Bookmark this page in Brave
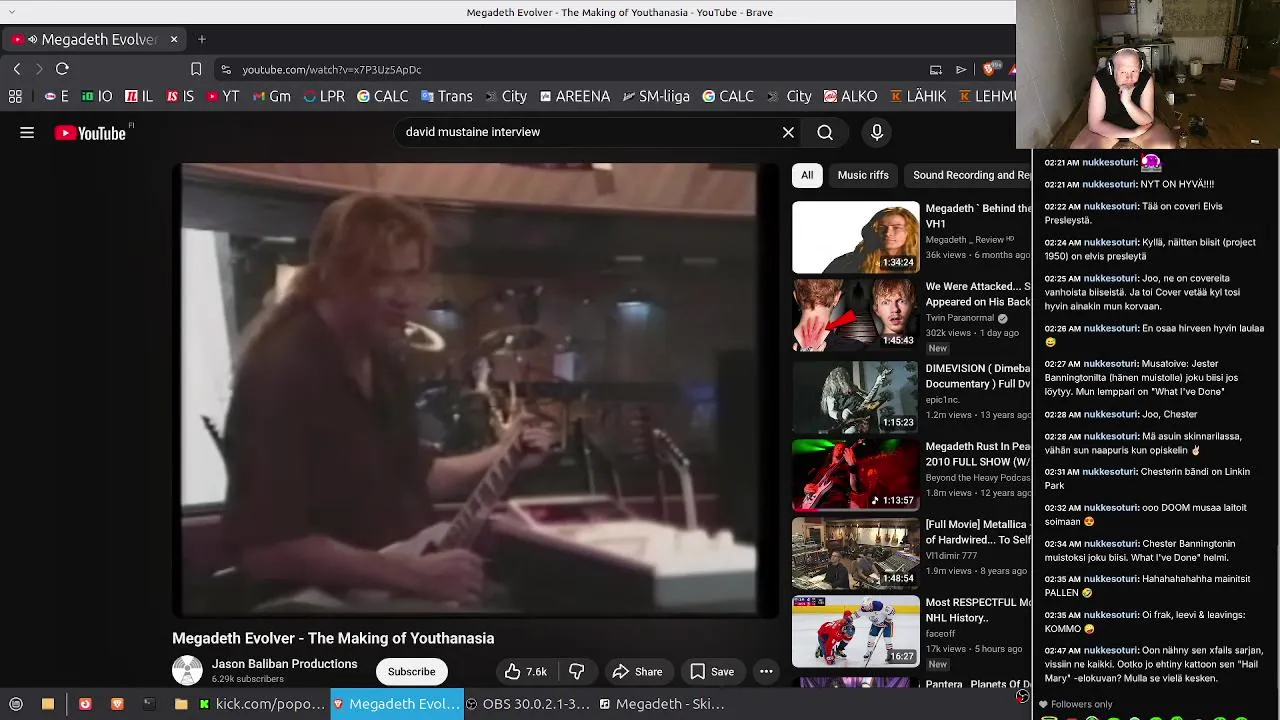The image size is (1280, 720). [196, 69]
